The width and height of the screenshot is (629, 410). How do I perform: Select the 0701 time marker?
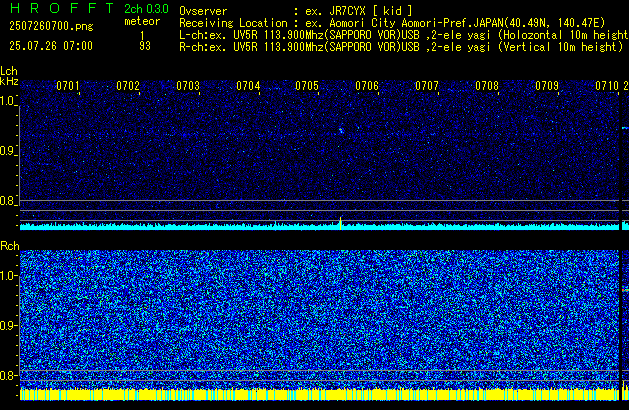(68, 86)
